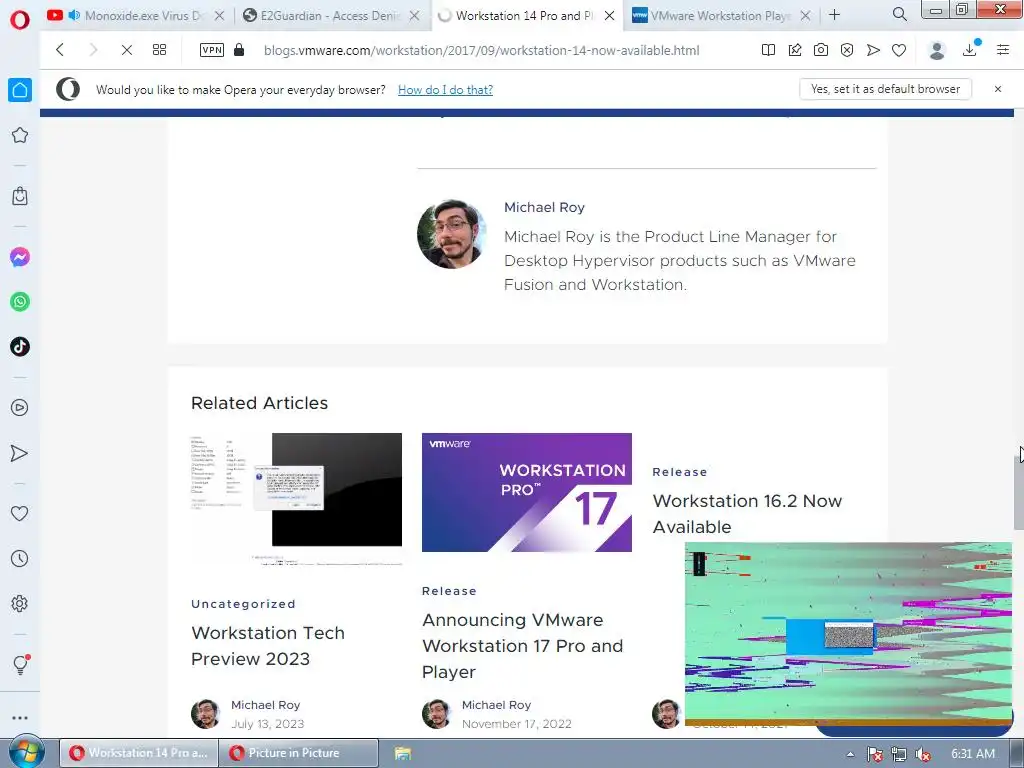Open sidebar My Flow arrow icon
Image resolution: width=1024 pixels, height=768 pixels.
tap(20, 453)
